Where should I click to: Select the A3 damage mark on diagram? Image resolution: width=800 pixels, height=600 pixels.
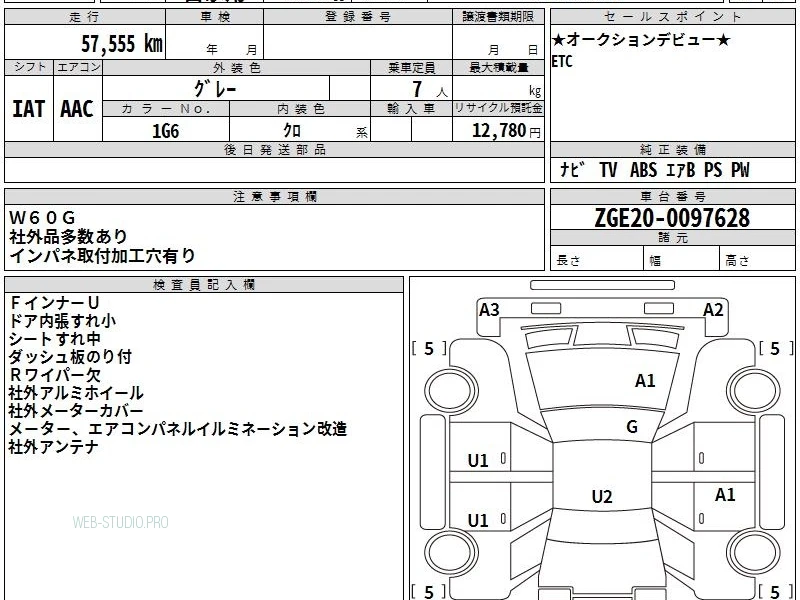tap(489, 310)
